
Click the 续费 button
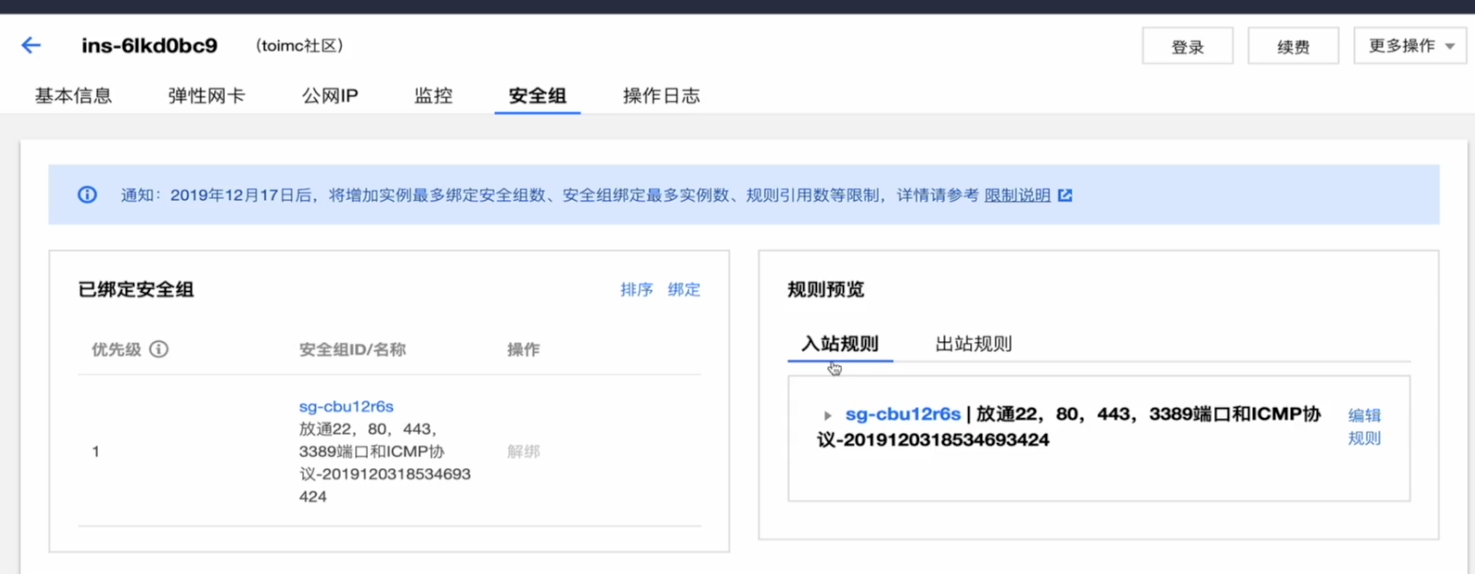[1292, 47]
